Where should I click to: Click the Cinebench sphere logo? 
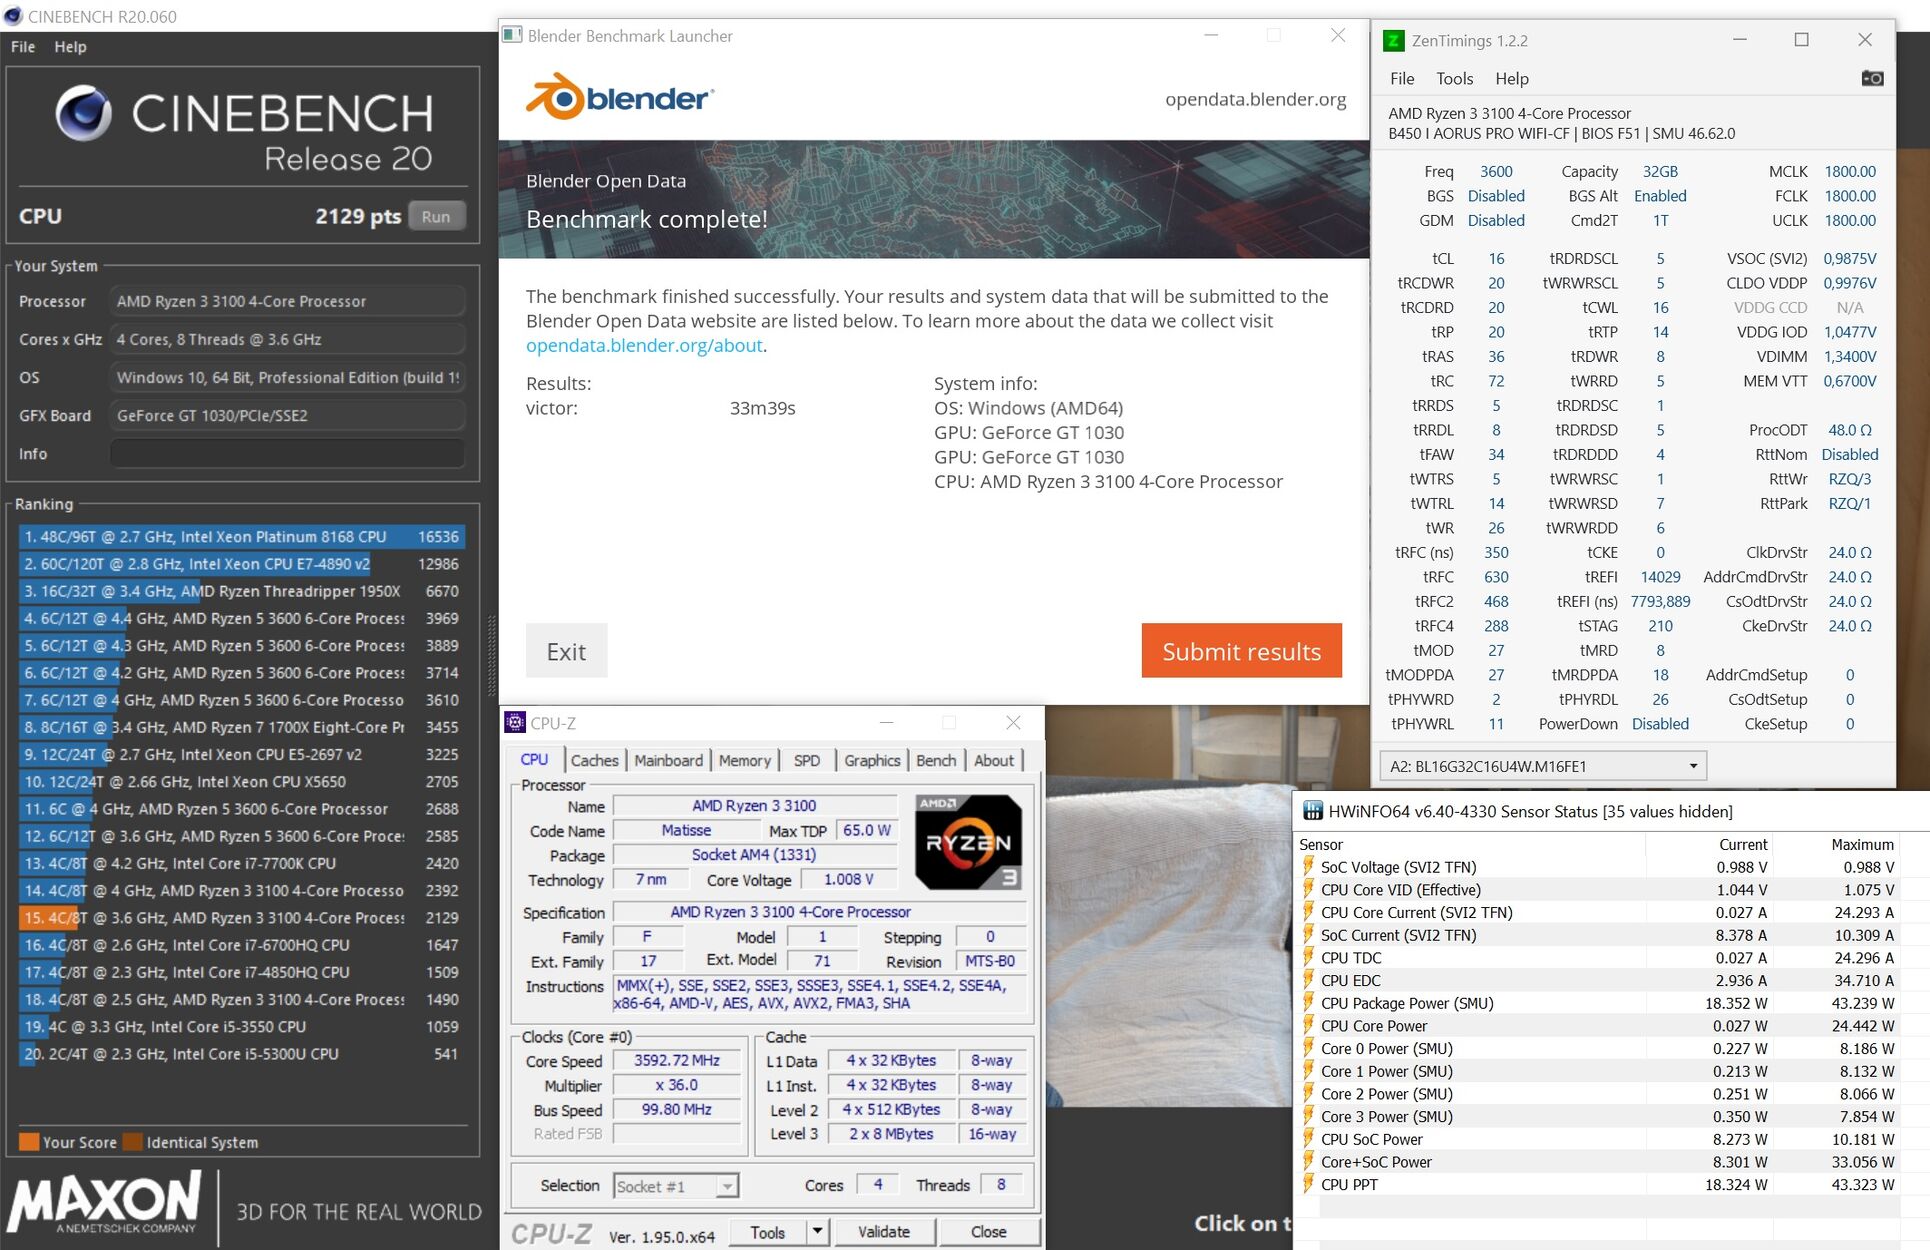coord(84,113)
